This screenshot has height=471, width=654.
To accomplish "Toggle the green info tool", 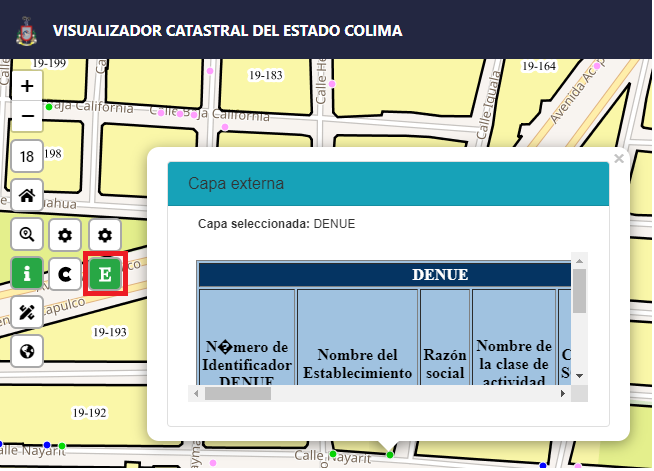I will [27, 273].
